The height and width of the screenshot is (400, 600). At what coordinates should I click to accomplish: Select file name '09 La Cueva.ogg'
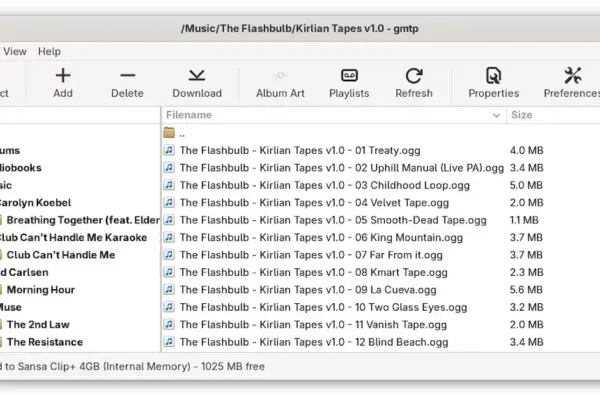(x=308, y=290)
